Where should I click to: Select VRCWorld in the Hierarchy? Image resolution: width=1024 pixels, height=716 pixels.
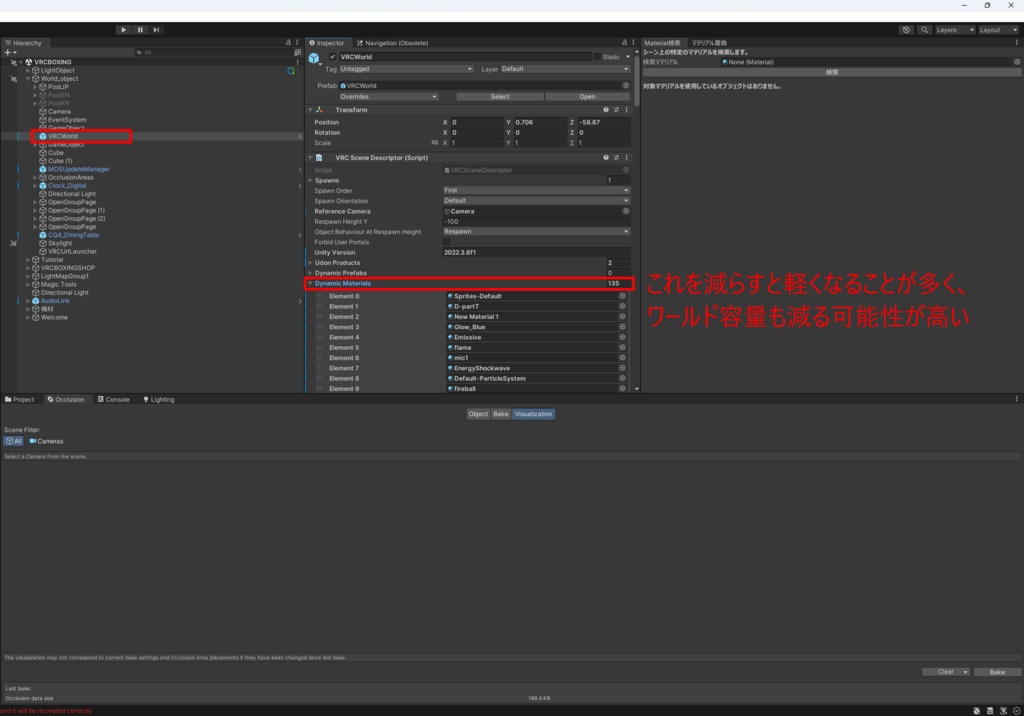pyautogui.click(x=63, y=135)
